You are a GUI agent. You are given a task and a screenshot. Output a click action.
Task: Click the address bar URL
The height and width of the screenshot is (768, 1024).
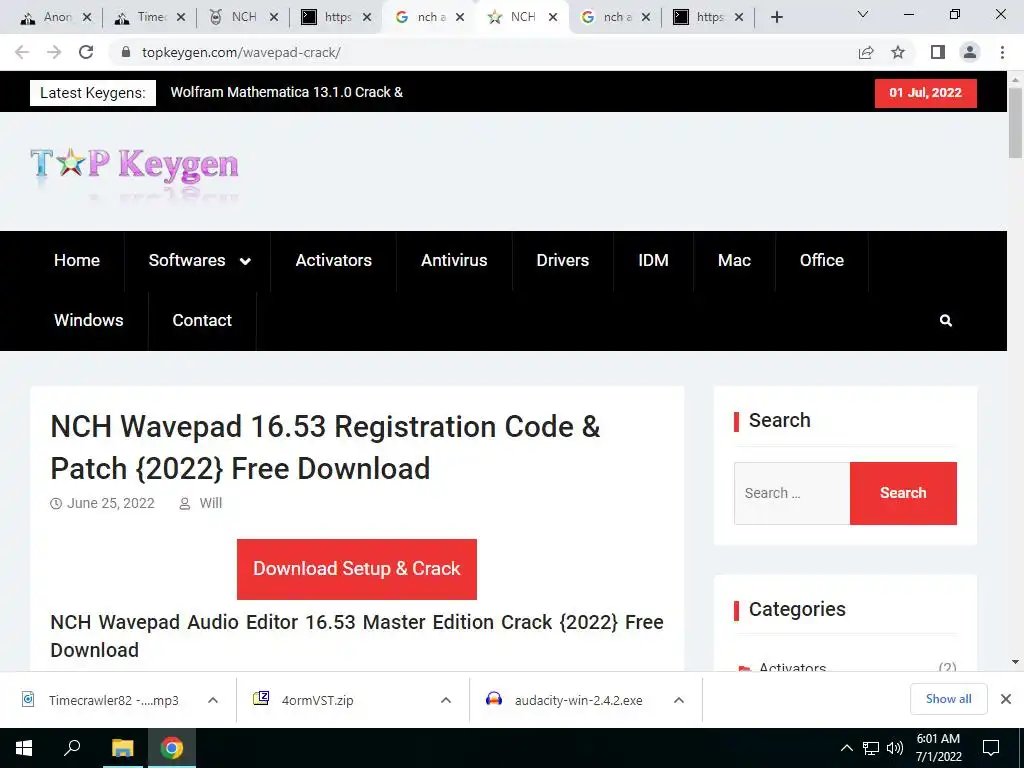pyautogui.click(x=241, y=52)
